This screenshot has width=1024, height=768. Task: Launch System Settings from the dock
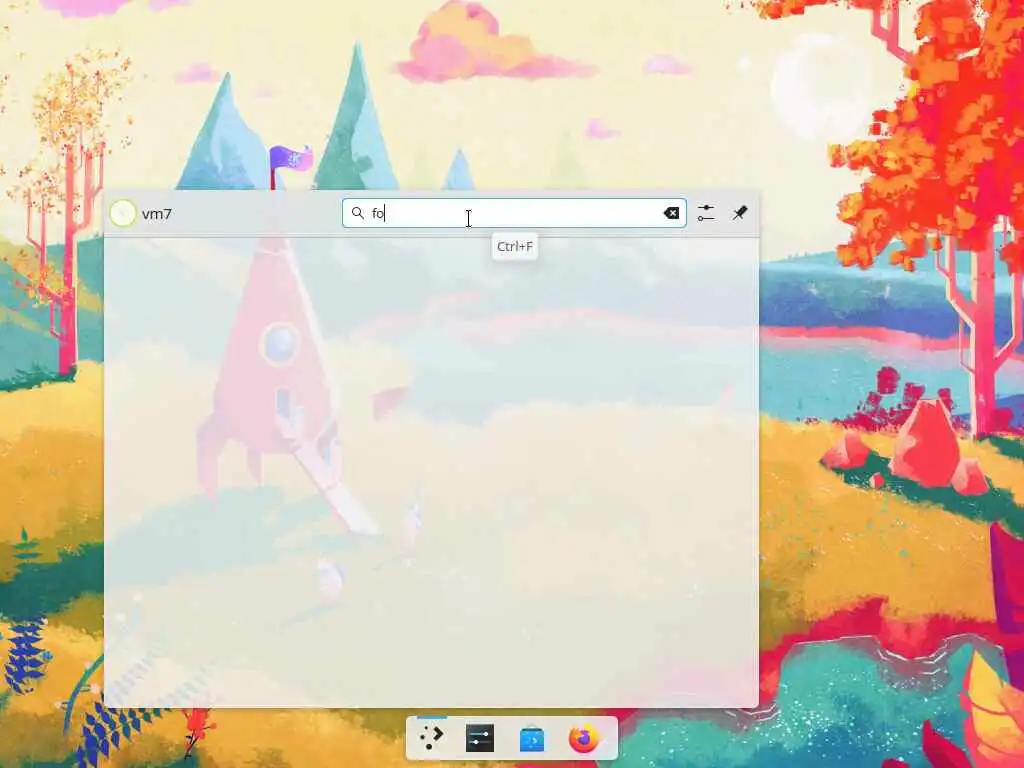[x=480, y=739]
